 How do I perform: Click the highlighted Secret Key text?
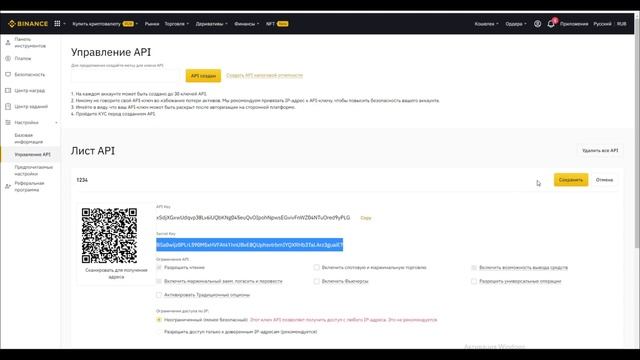[249, 244]
